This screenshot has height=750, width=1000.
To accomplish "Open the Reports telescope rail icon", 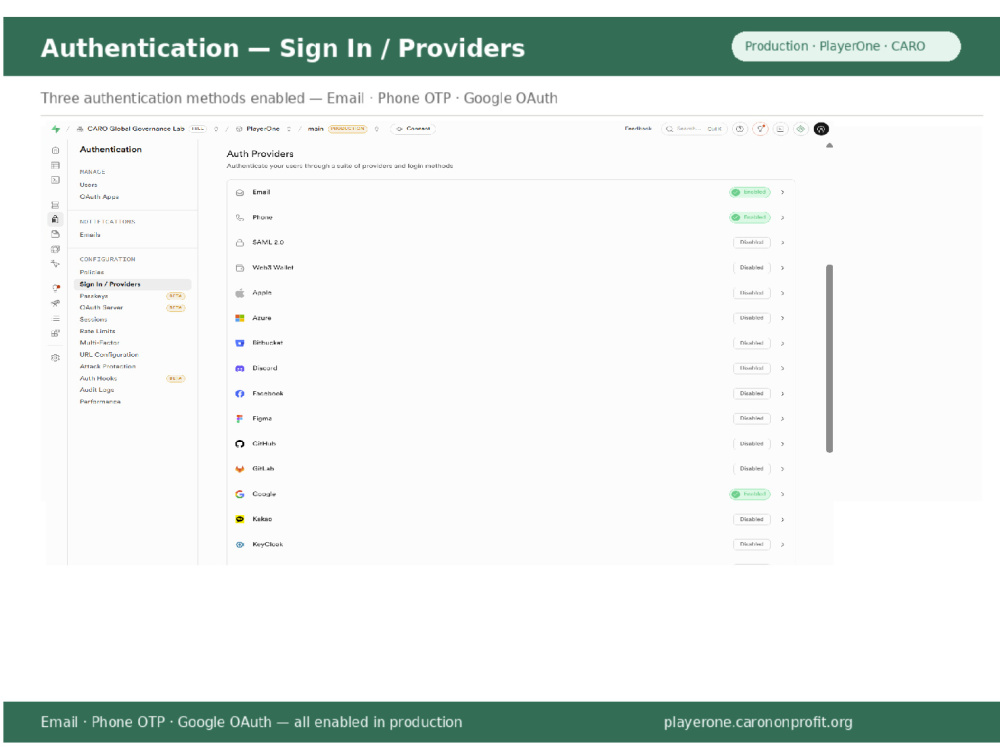I will tap(55, 304).
